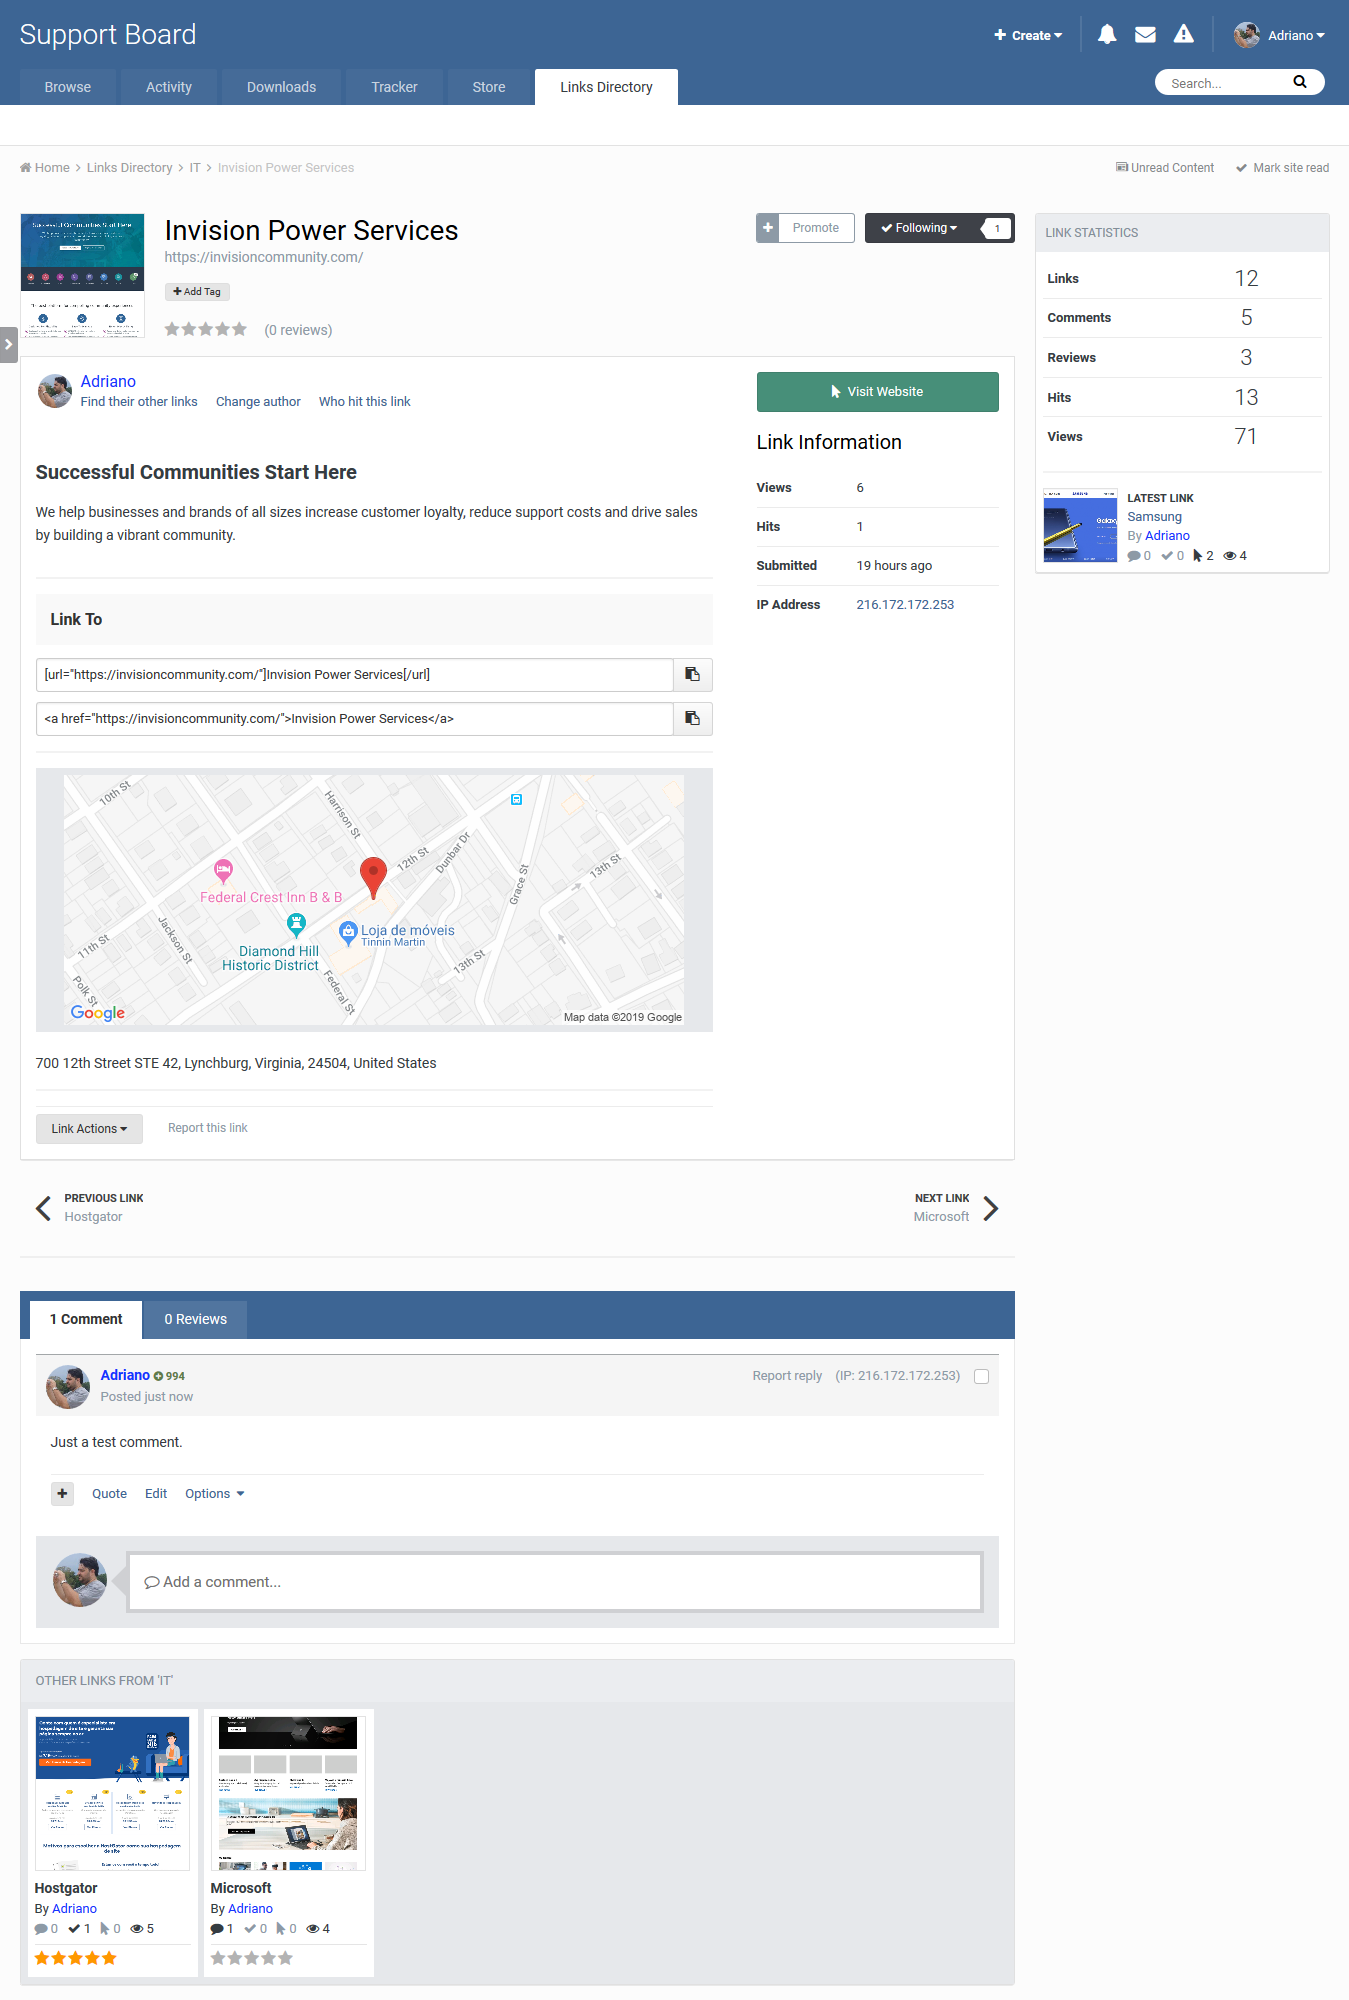Open the Invision Power Services thumbnail
1349x2000 pixels.
pyautogui.click(x=82, y=276)
